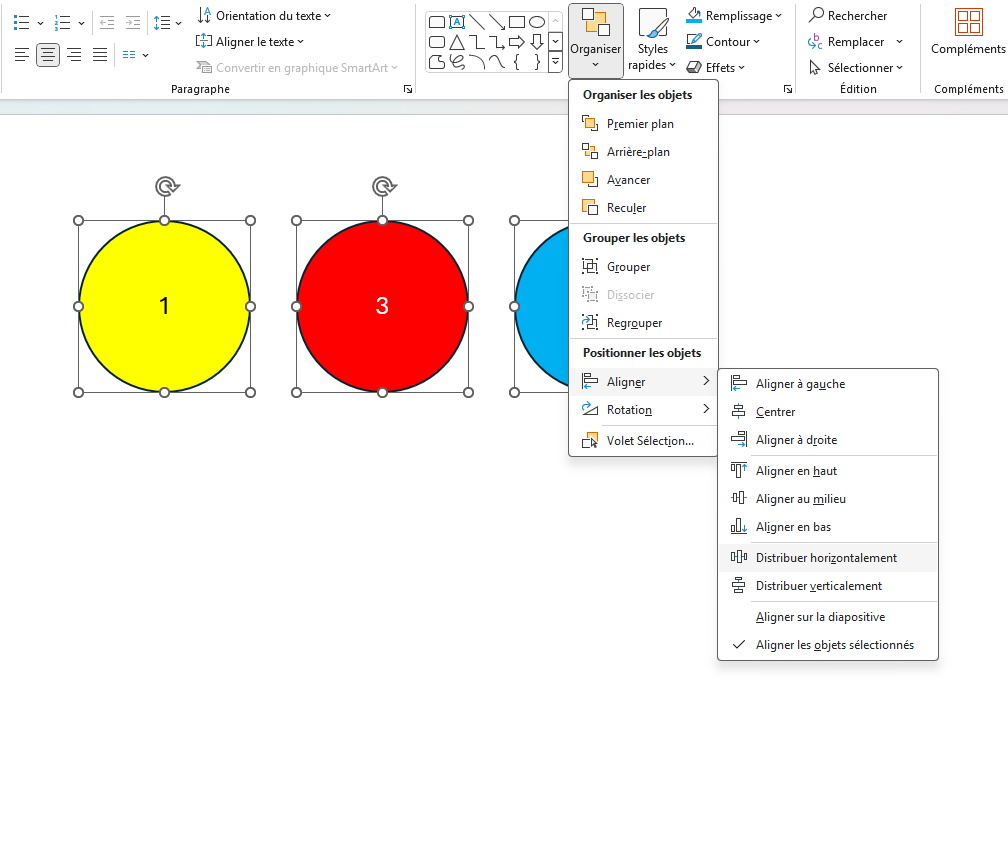
Task: Click Remplacer button
Action: tap(847, 42)
